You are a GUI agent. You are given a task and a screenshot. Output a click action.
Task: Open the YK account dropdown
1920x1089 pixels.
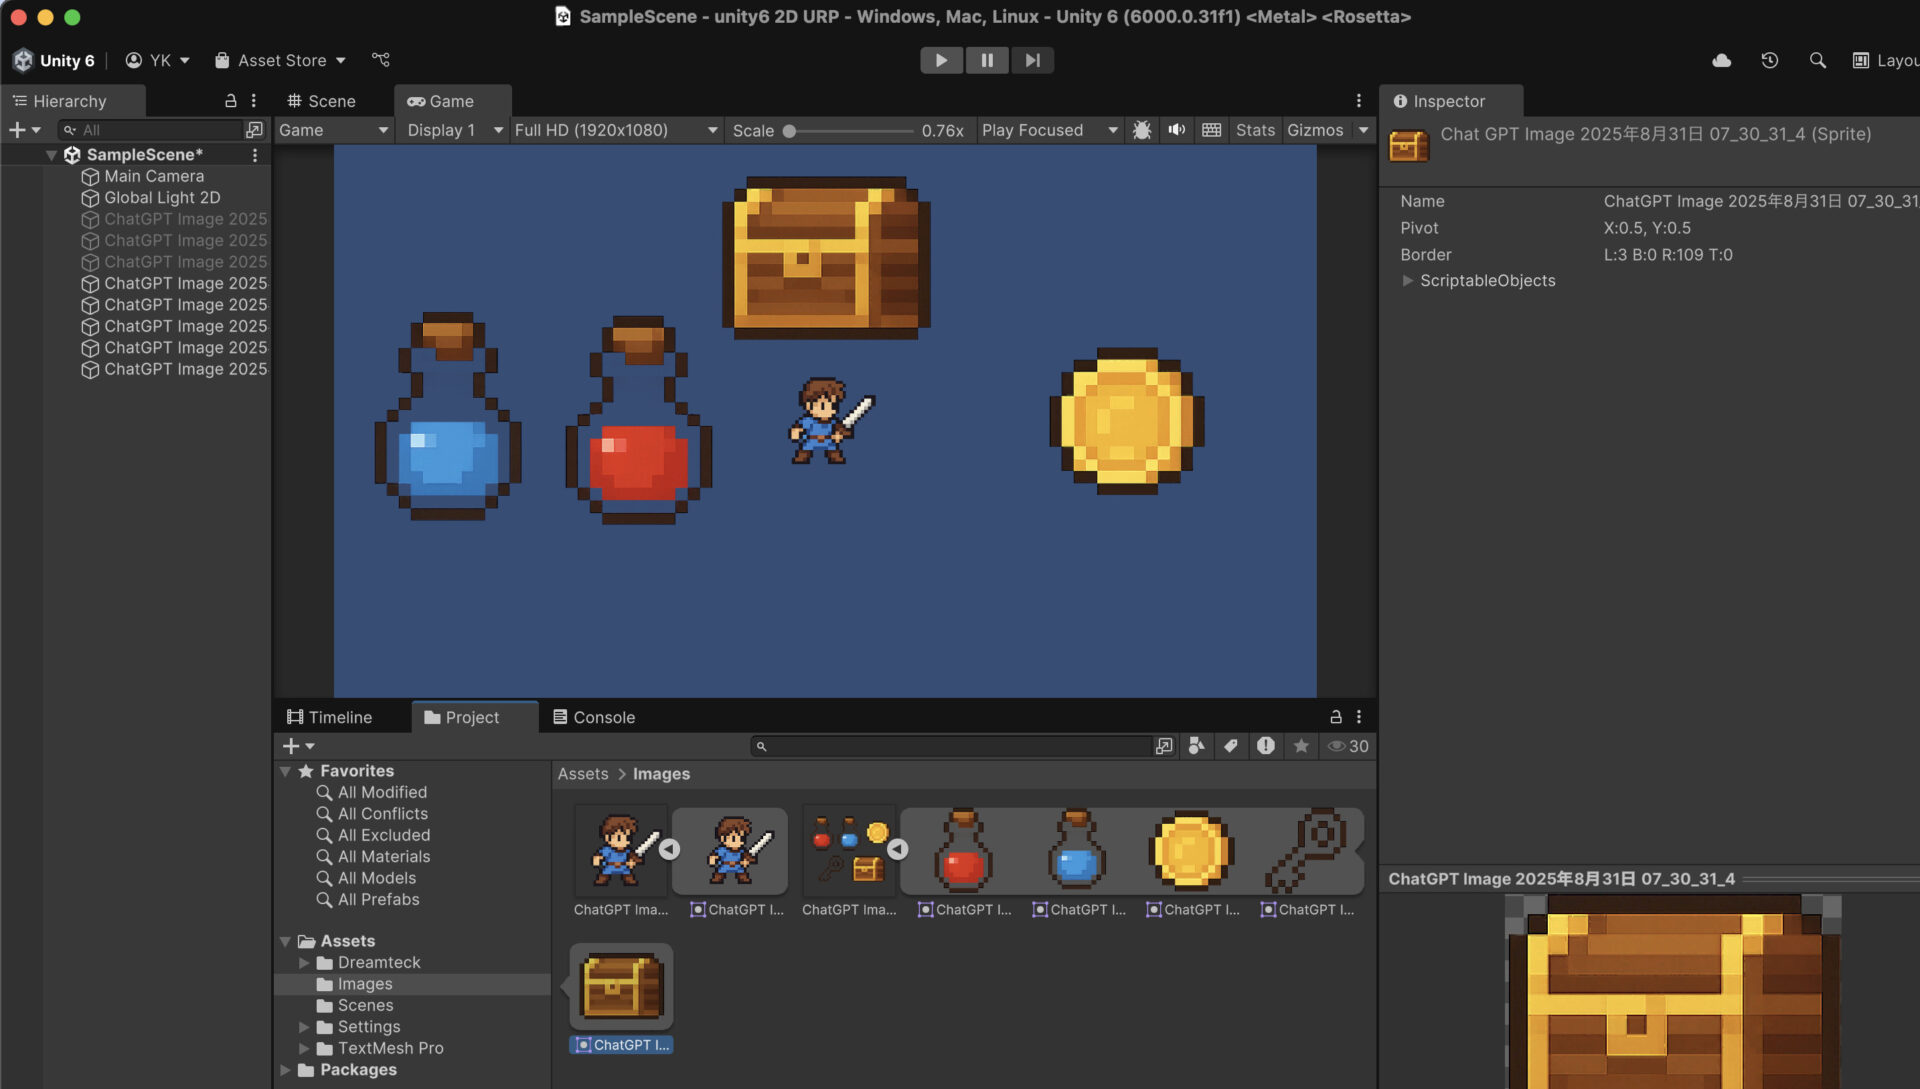[157, 60]
